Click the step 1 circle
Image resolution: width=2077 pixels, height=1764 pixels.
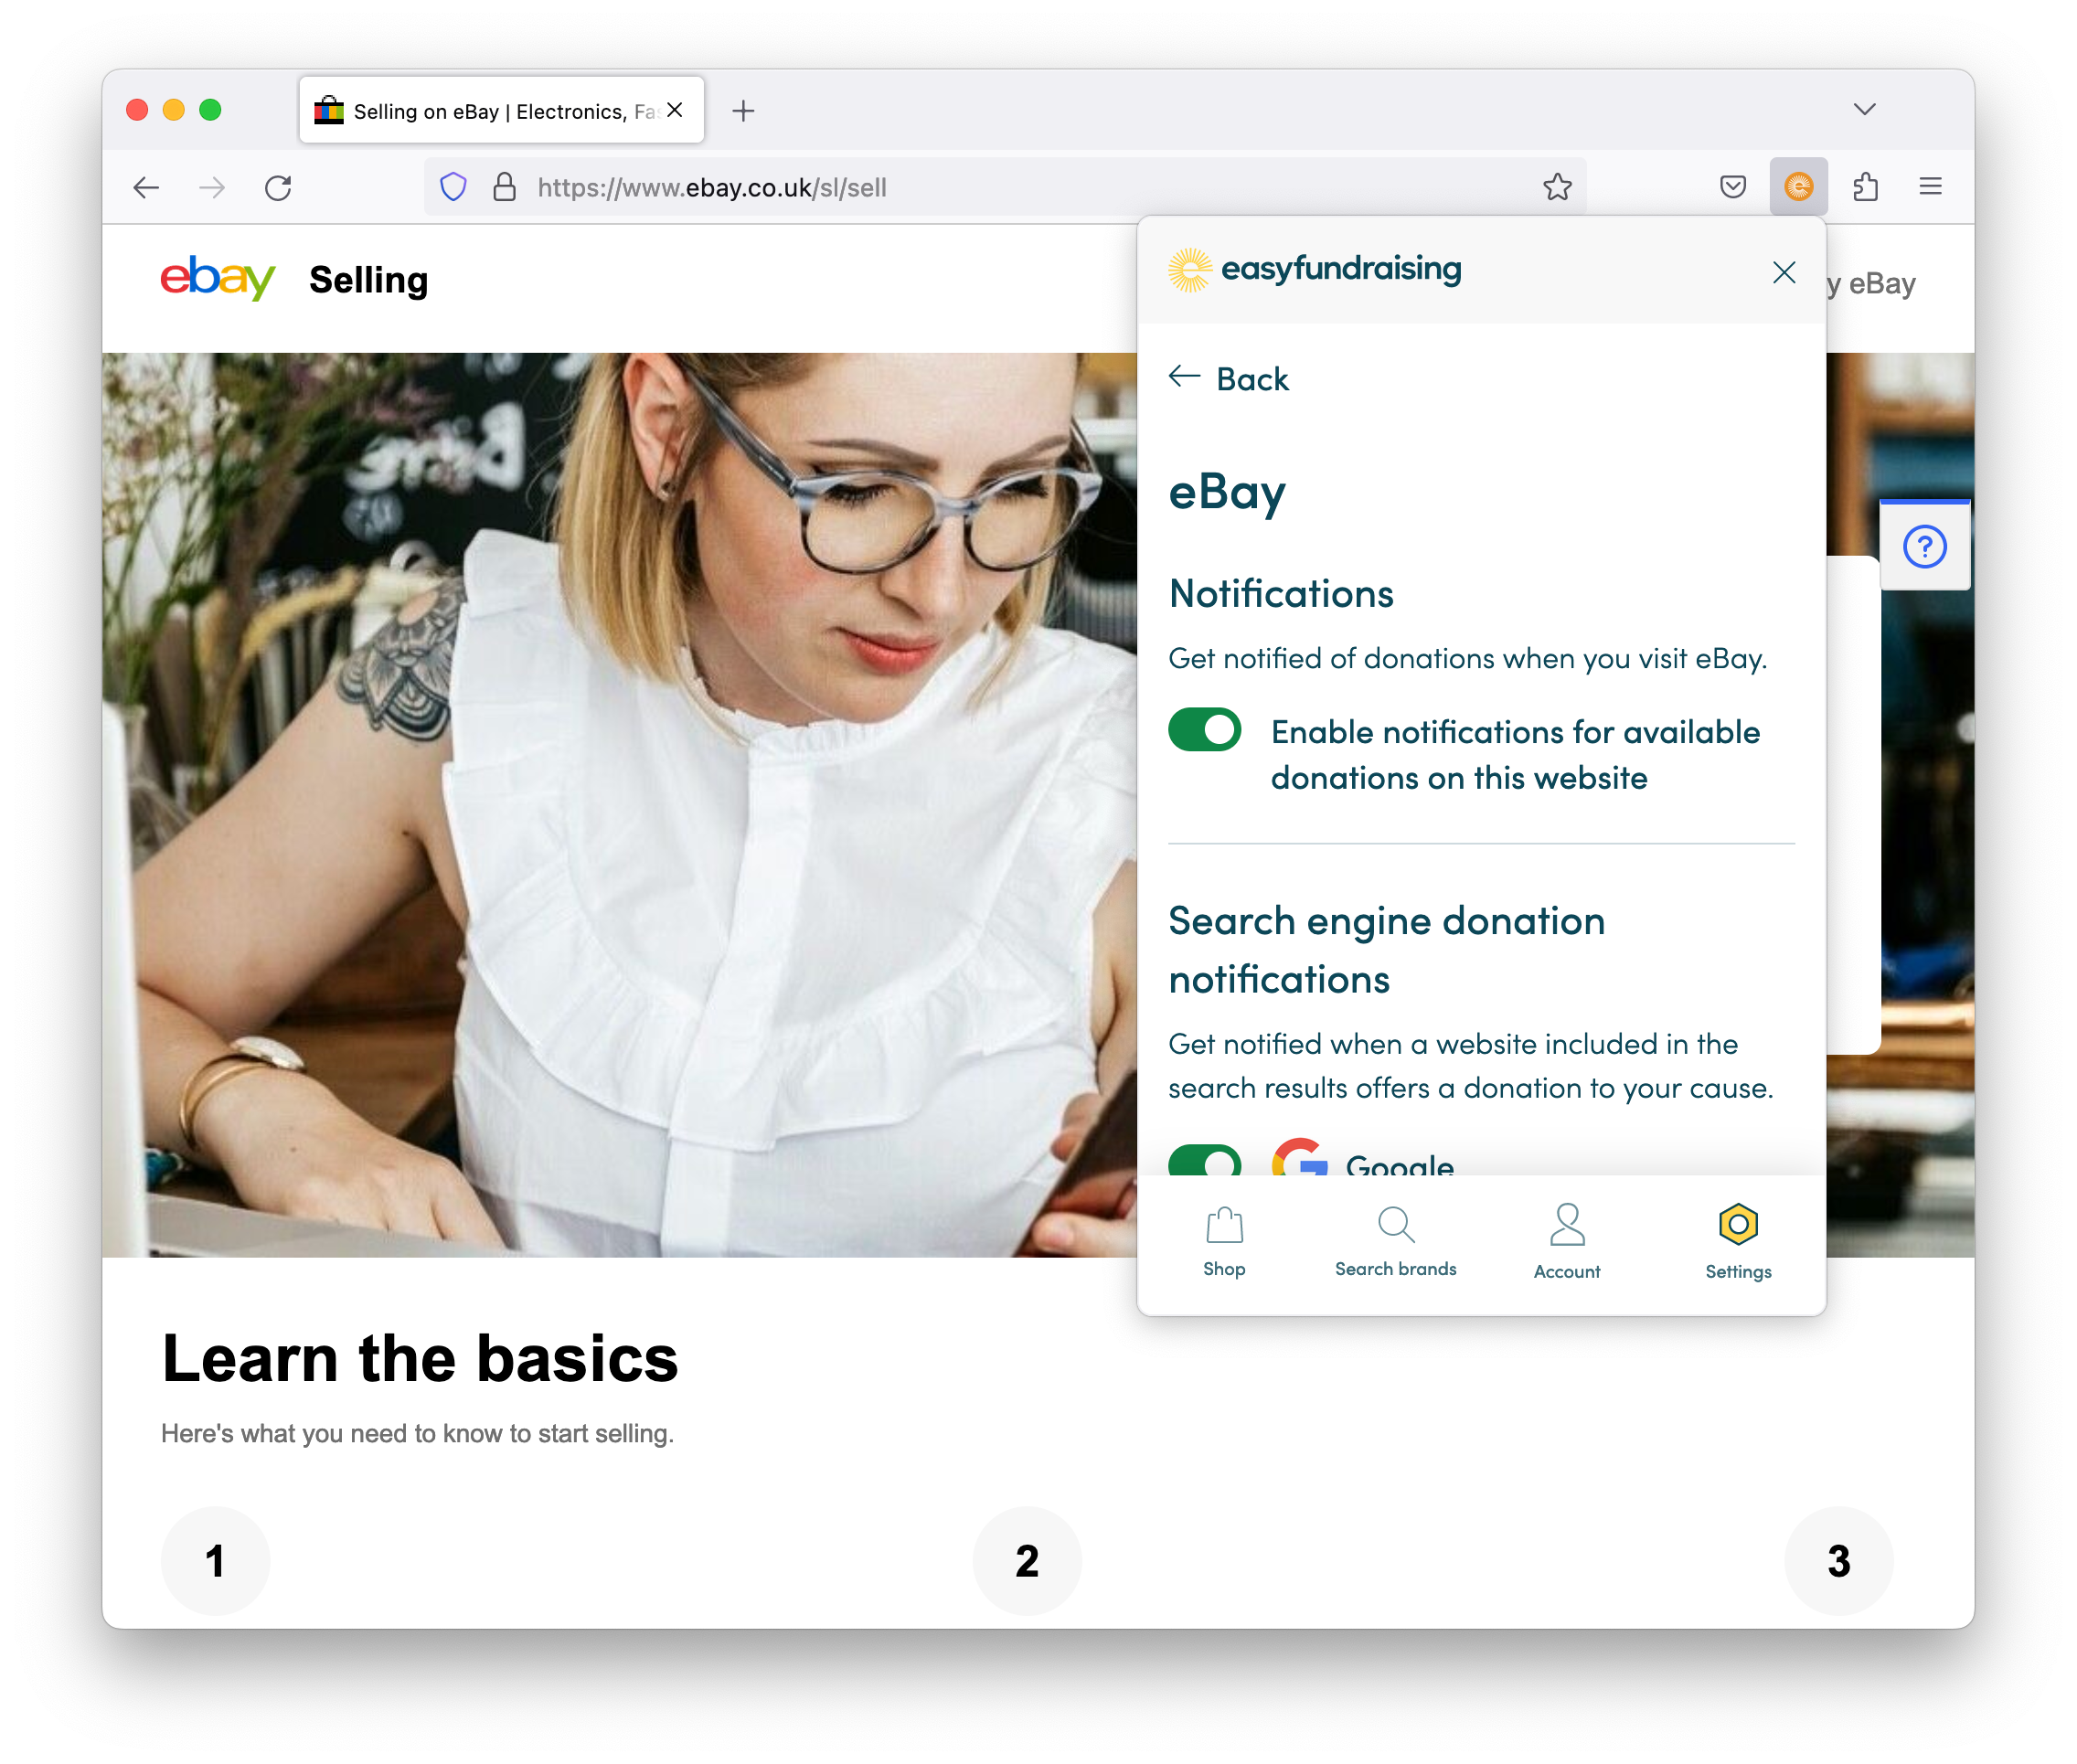click(x=215, y=1560)
